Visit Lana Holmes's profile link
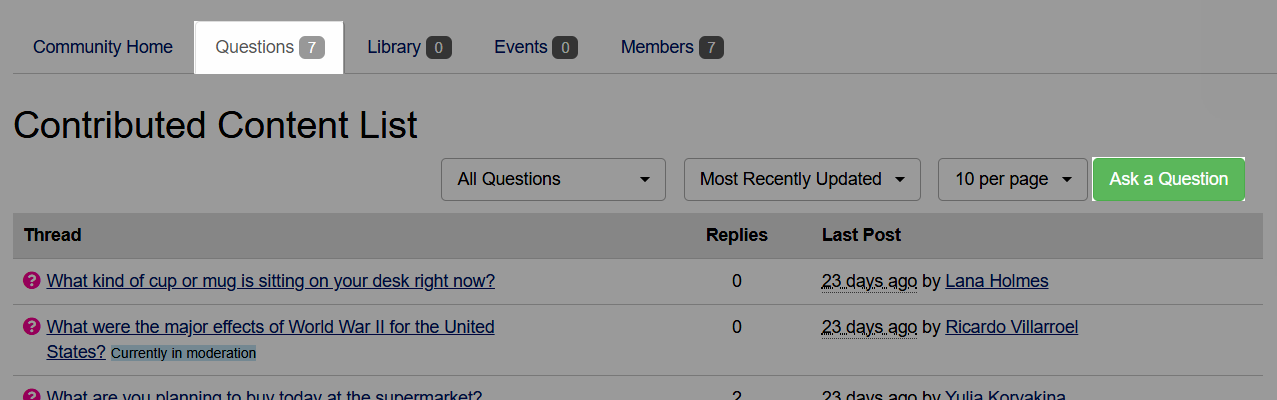1277x400 pixels. point(997,282)
